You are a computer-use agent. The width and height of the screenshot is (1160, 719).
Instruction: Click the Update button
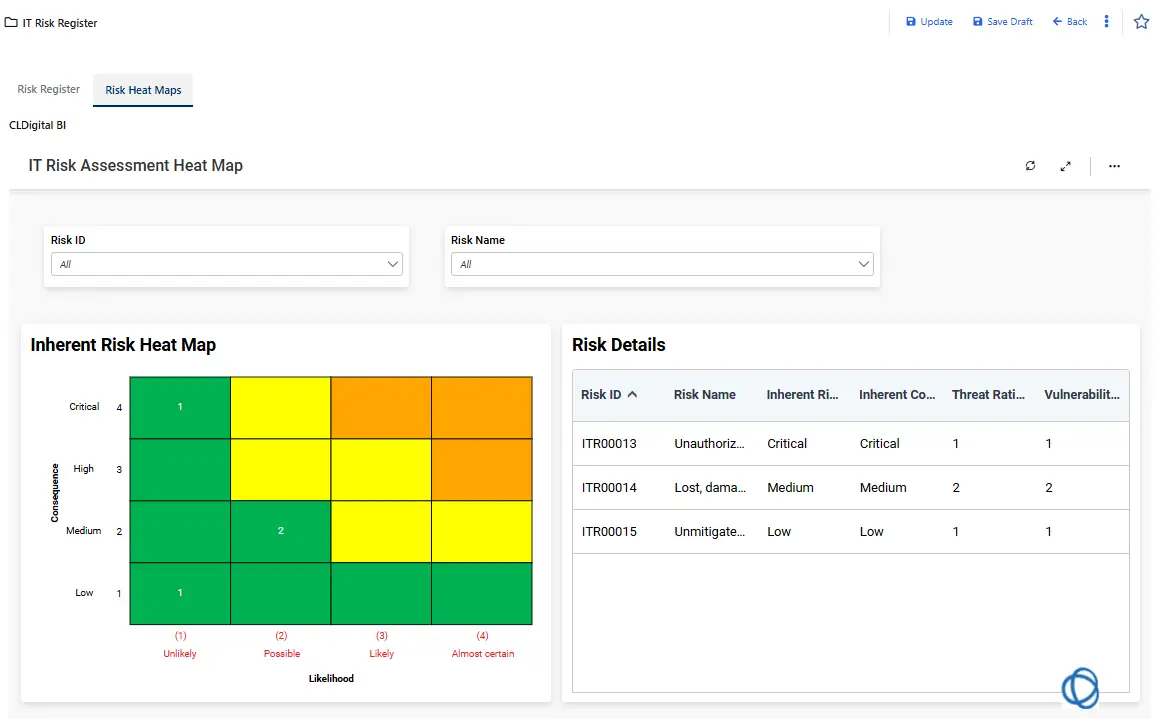click(929, 22)
